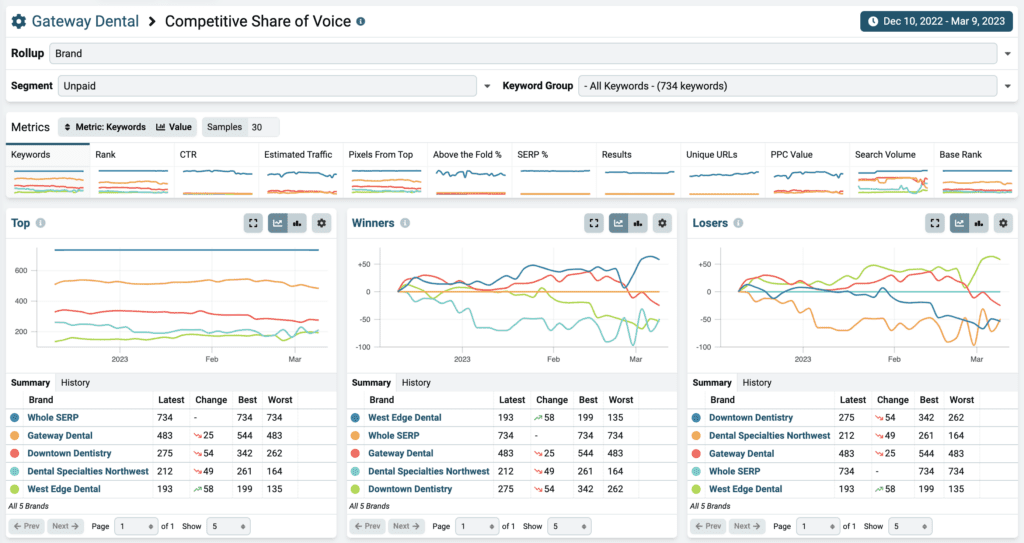Click West Edge Dental green swatch in Top table
Screen dimensions: 1024x543
14,489
